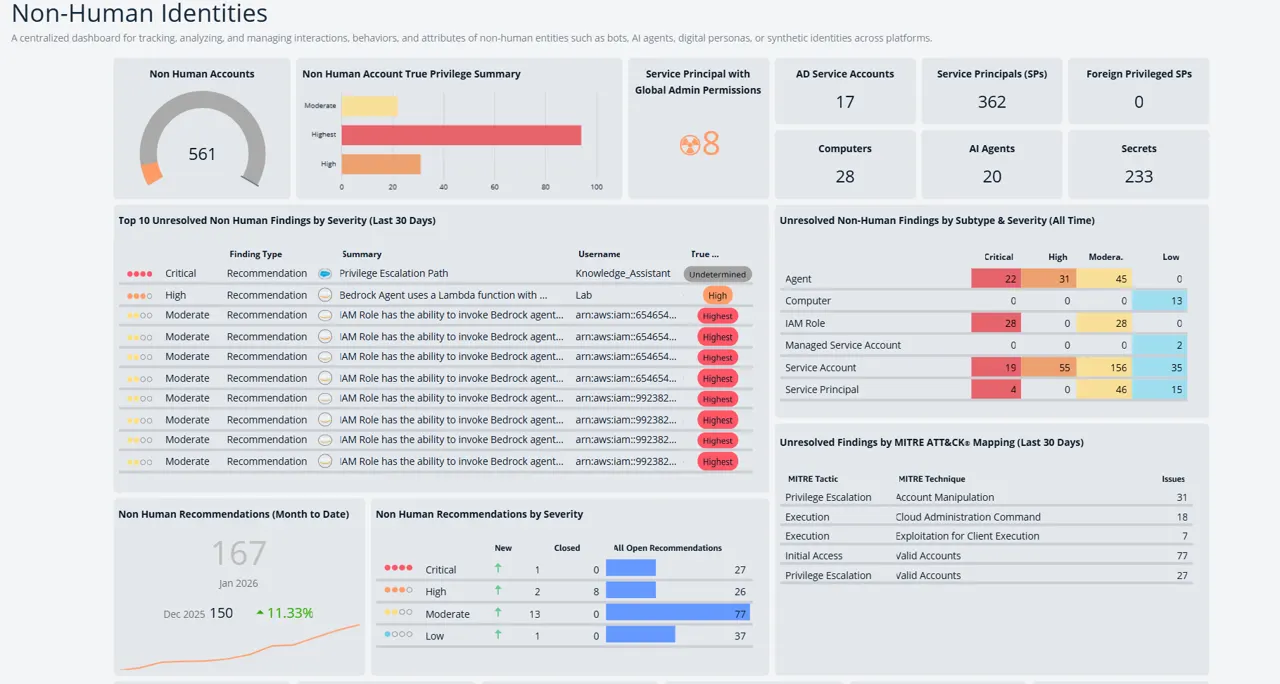
Task: Click the blue Azure icon on Privilege Escalation Path row
Action: coord(324,273)
